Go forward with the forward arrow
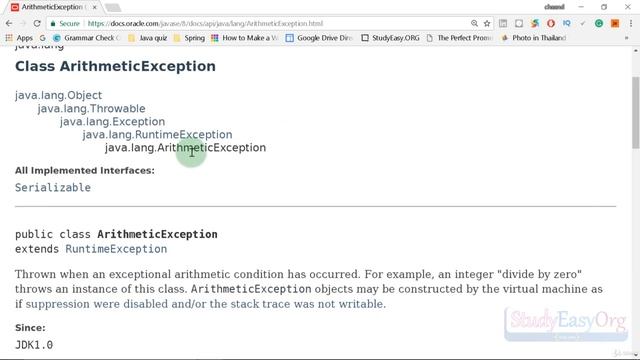This screenshot has height=360, width=640. 23,24
